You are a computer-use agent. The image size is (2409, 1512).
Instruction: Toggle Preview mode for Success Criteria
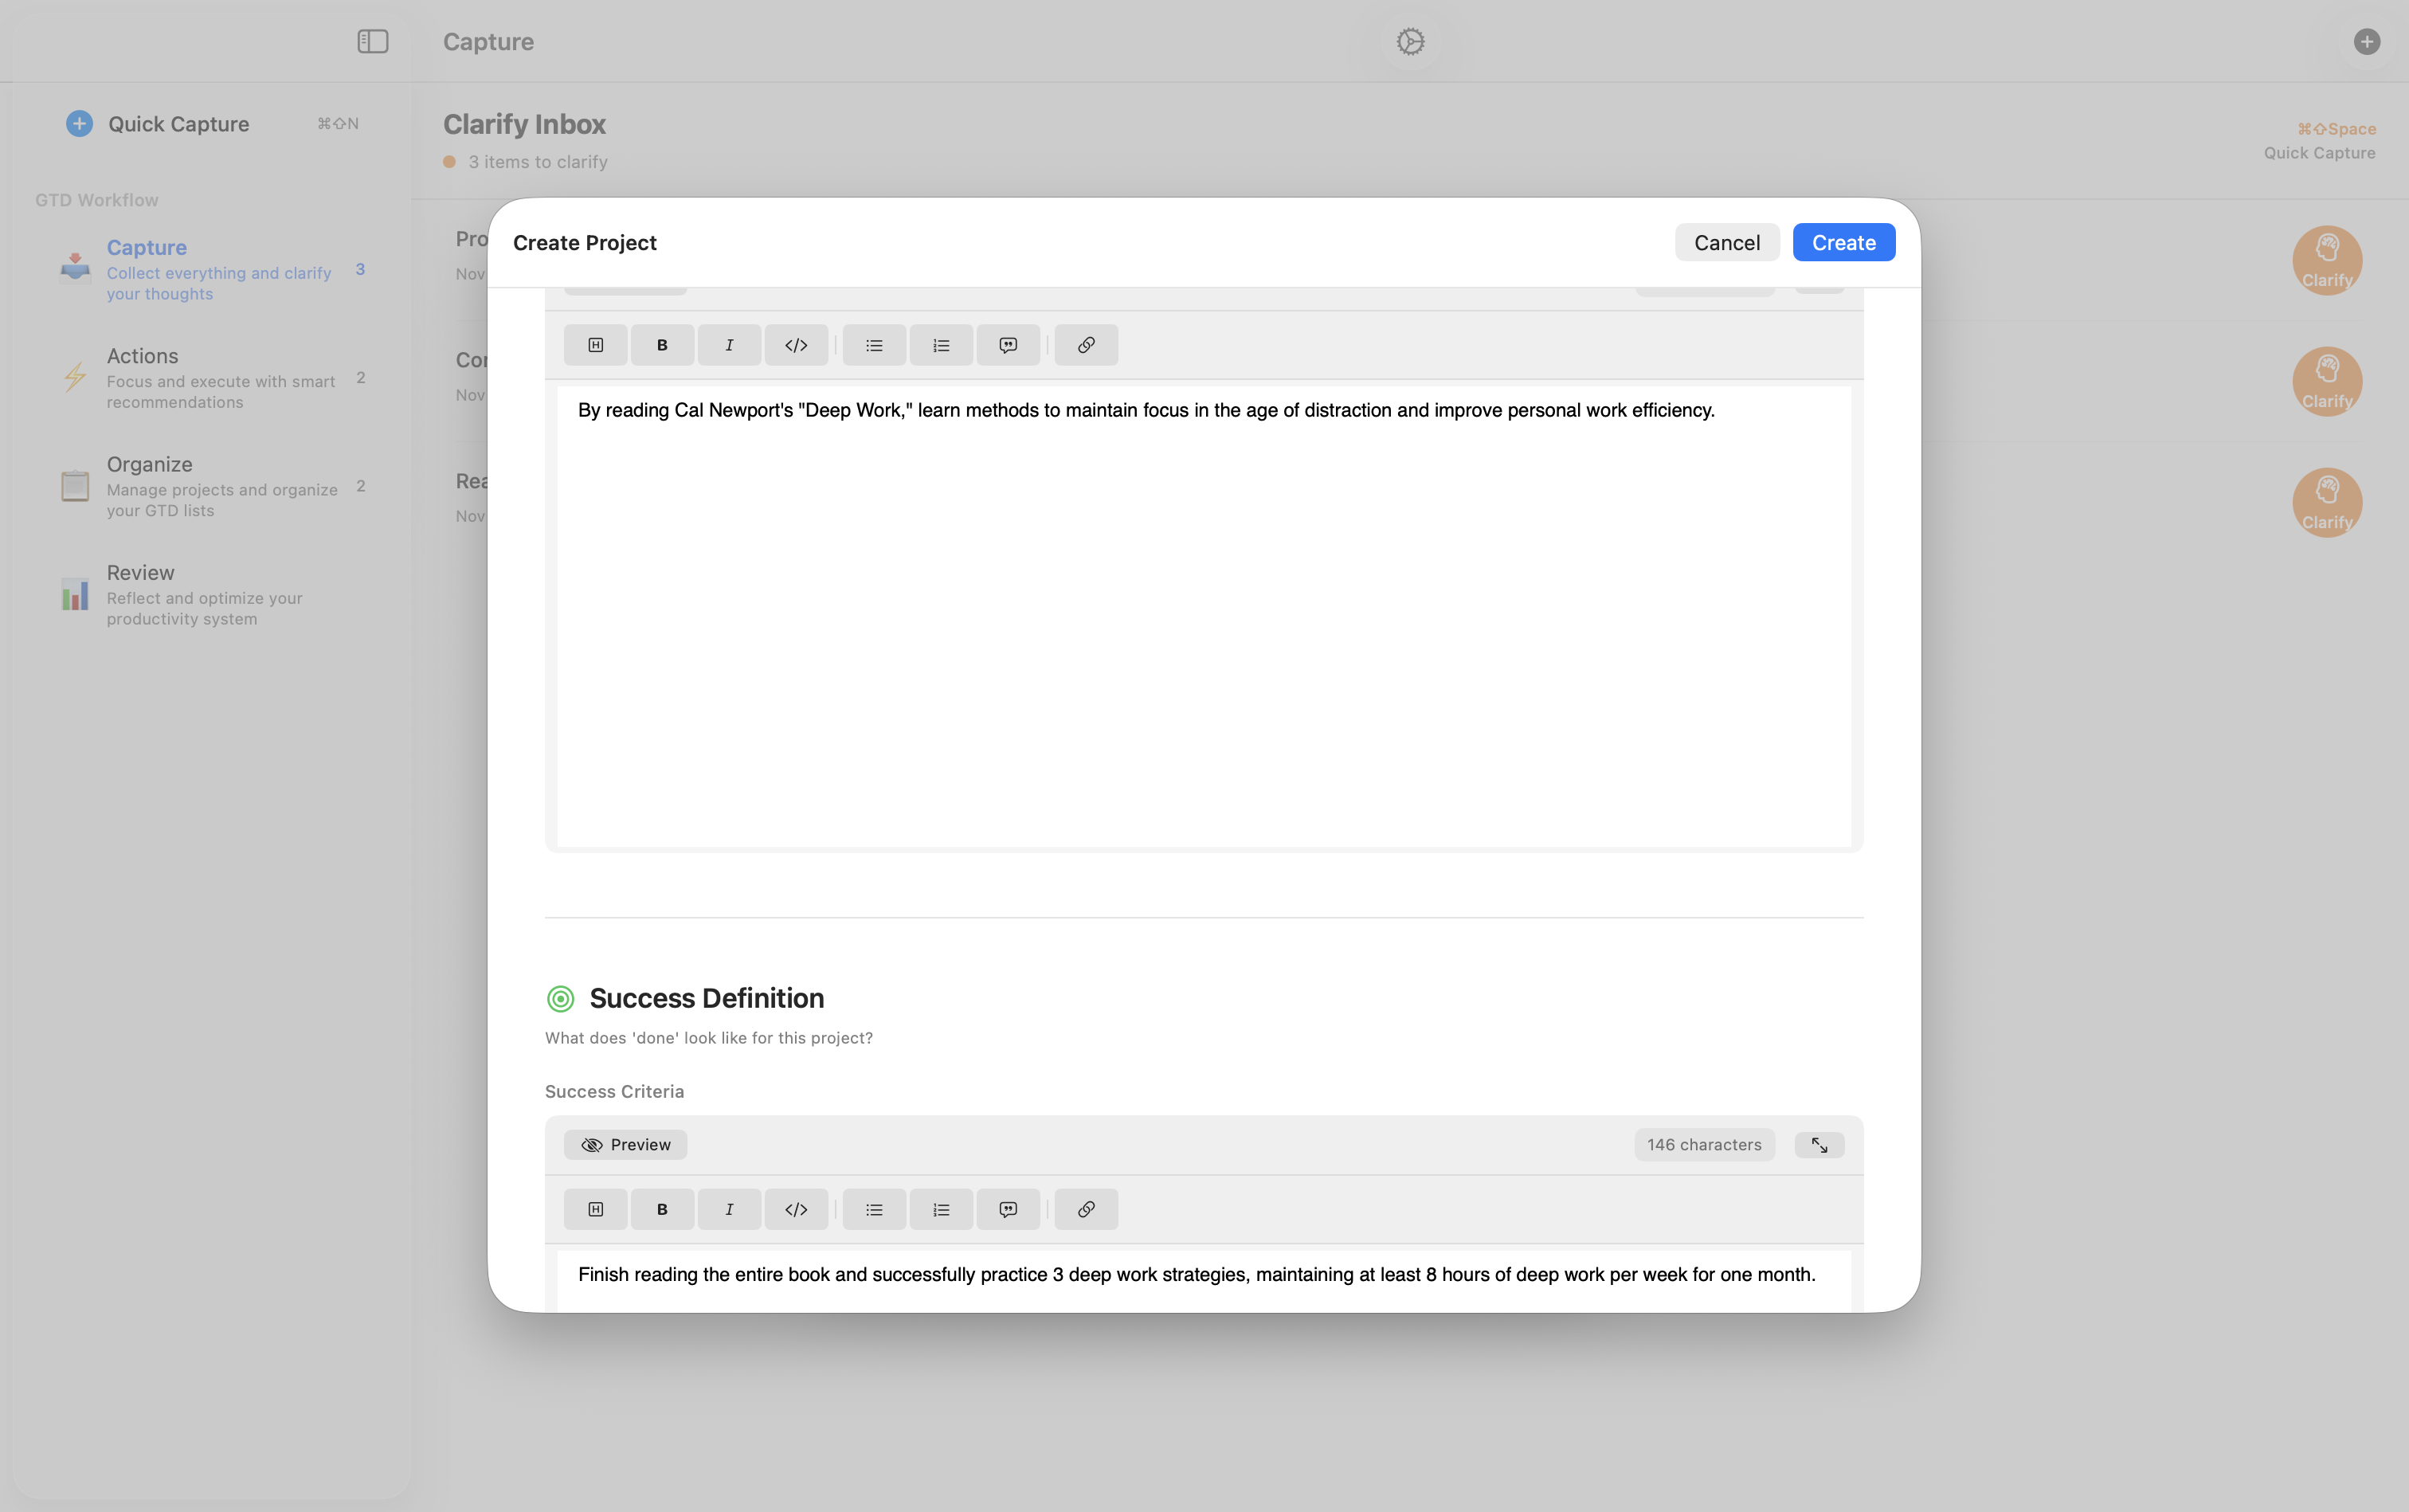(x=625, y=1144)
